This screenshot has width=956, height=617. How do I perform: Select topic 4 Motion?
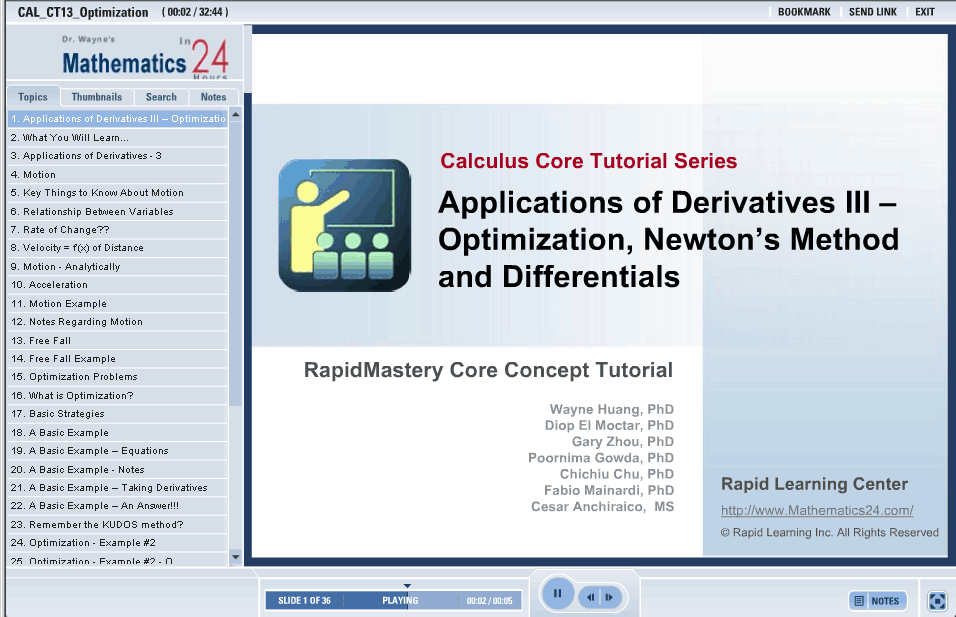(118, 174)
